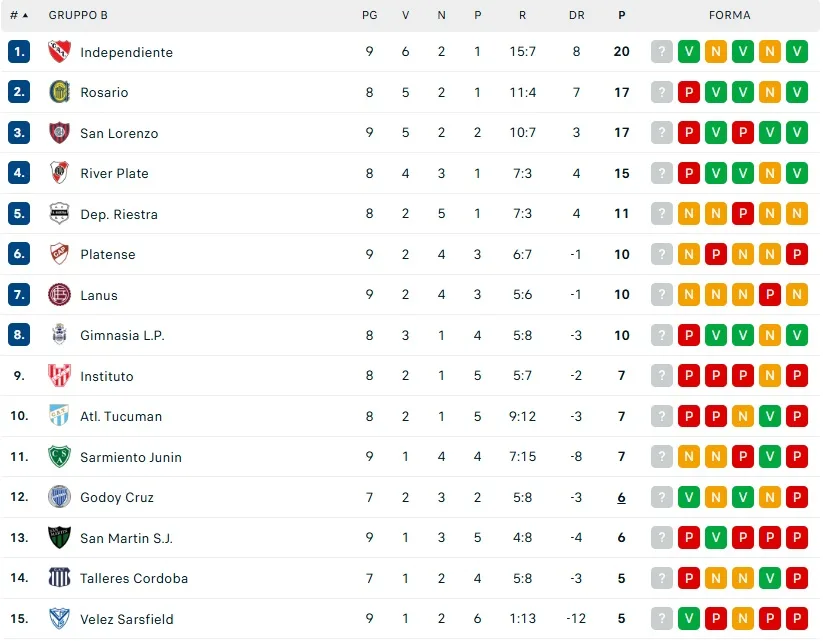Click Velez Sarsfield's first green V badge
823x641 pixels.
point(688,619)
